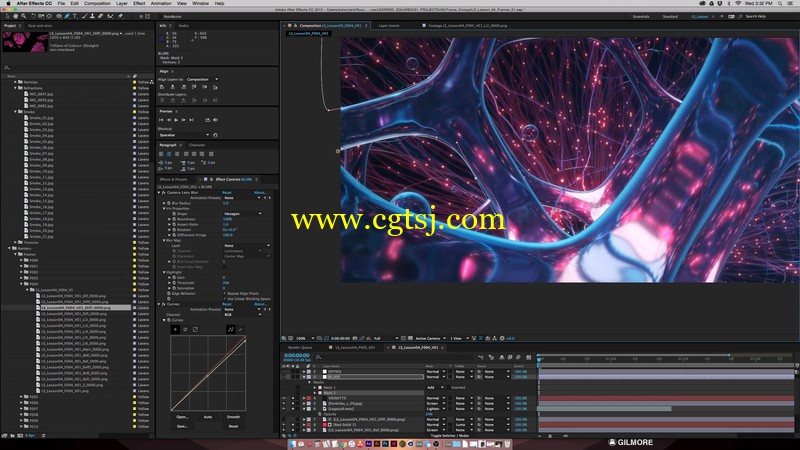The width and height of the screenshot is (800, 450).
Task: Expand Mask 1 properties in timeline
Action: click(x=315, y=387)
